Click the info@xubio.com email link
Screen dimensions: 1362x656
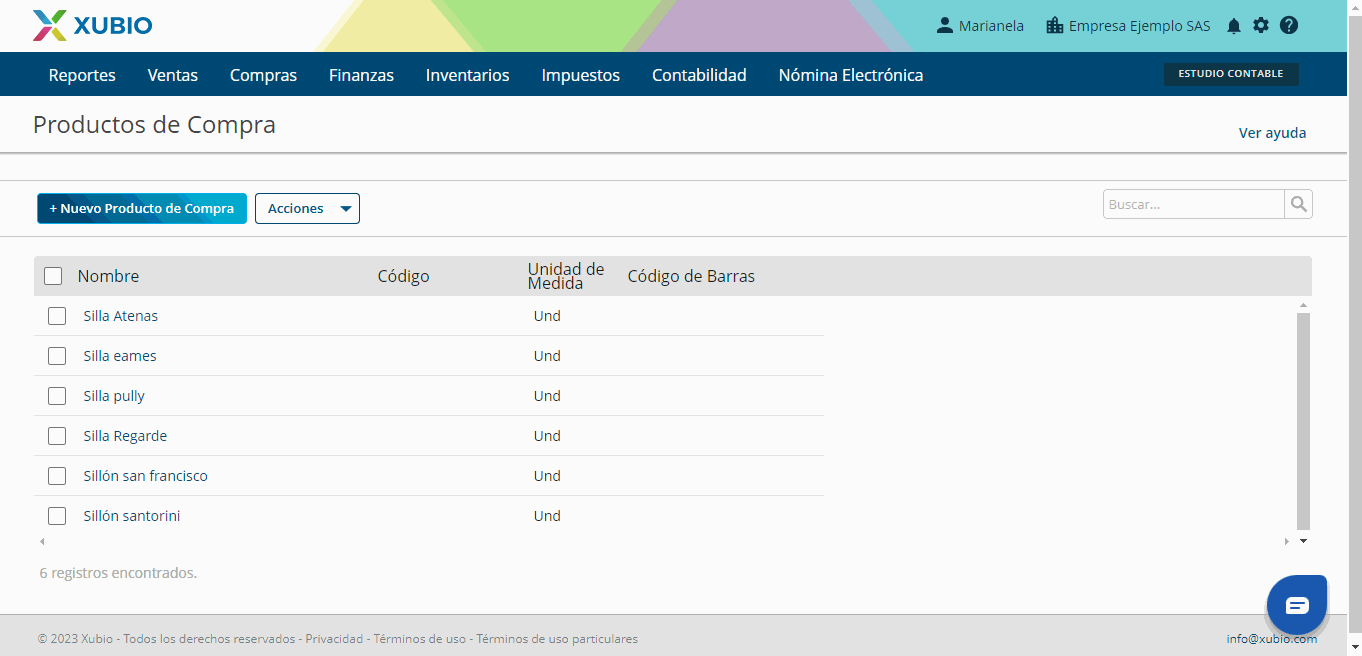pyautogui.click(x=1272, y=639)
